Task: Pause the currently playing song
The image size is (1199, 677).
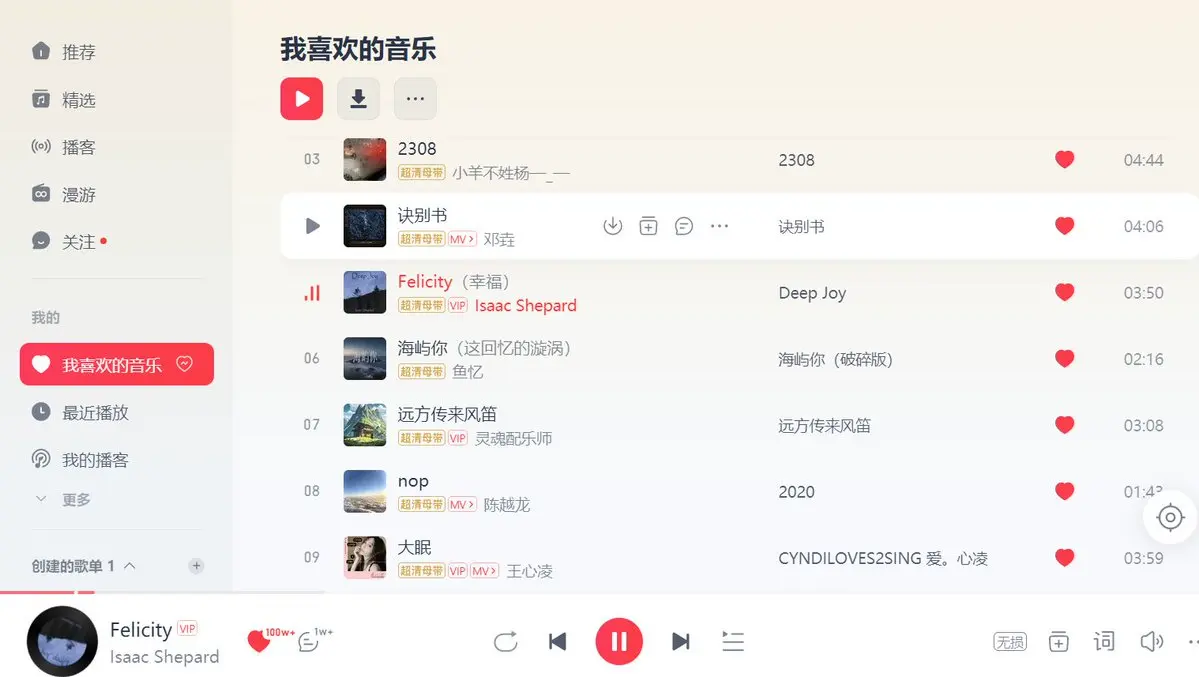Action: pyautogui.click(x=619, y=641)
